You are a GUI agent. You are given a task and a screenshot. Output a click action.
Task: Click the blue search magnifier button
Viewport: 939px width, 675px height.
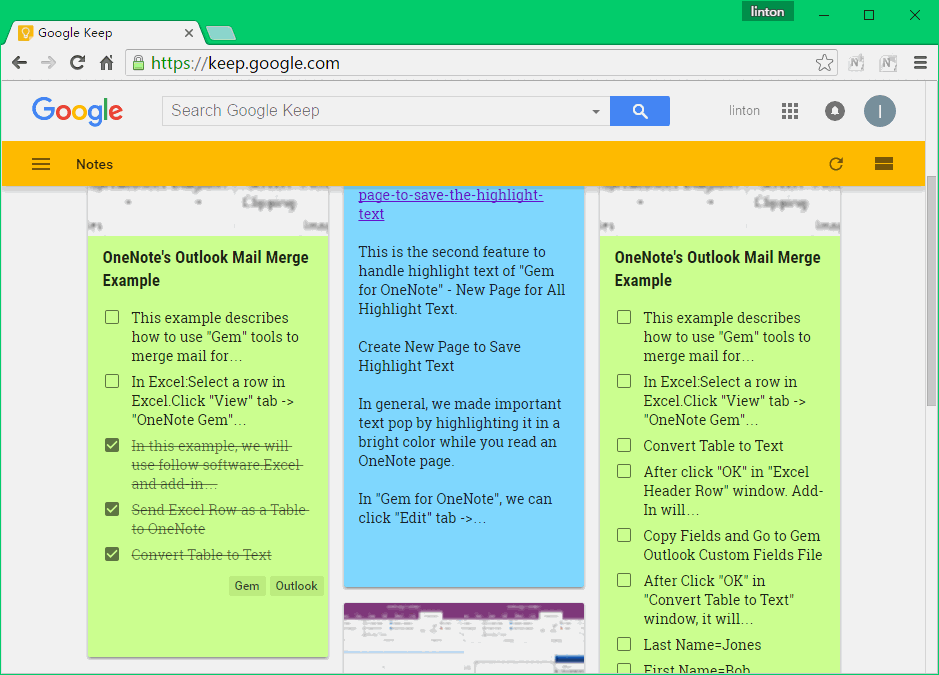(x=640, y=111)
